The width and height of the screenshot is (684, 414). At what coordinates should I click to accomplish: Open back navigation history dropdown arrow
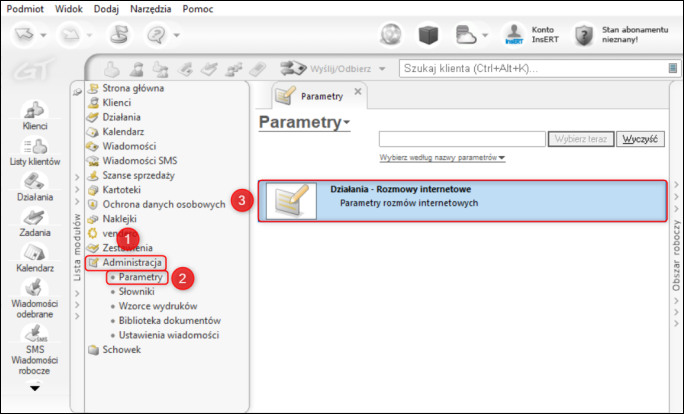(43, 35)
